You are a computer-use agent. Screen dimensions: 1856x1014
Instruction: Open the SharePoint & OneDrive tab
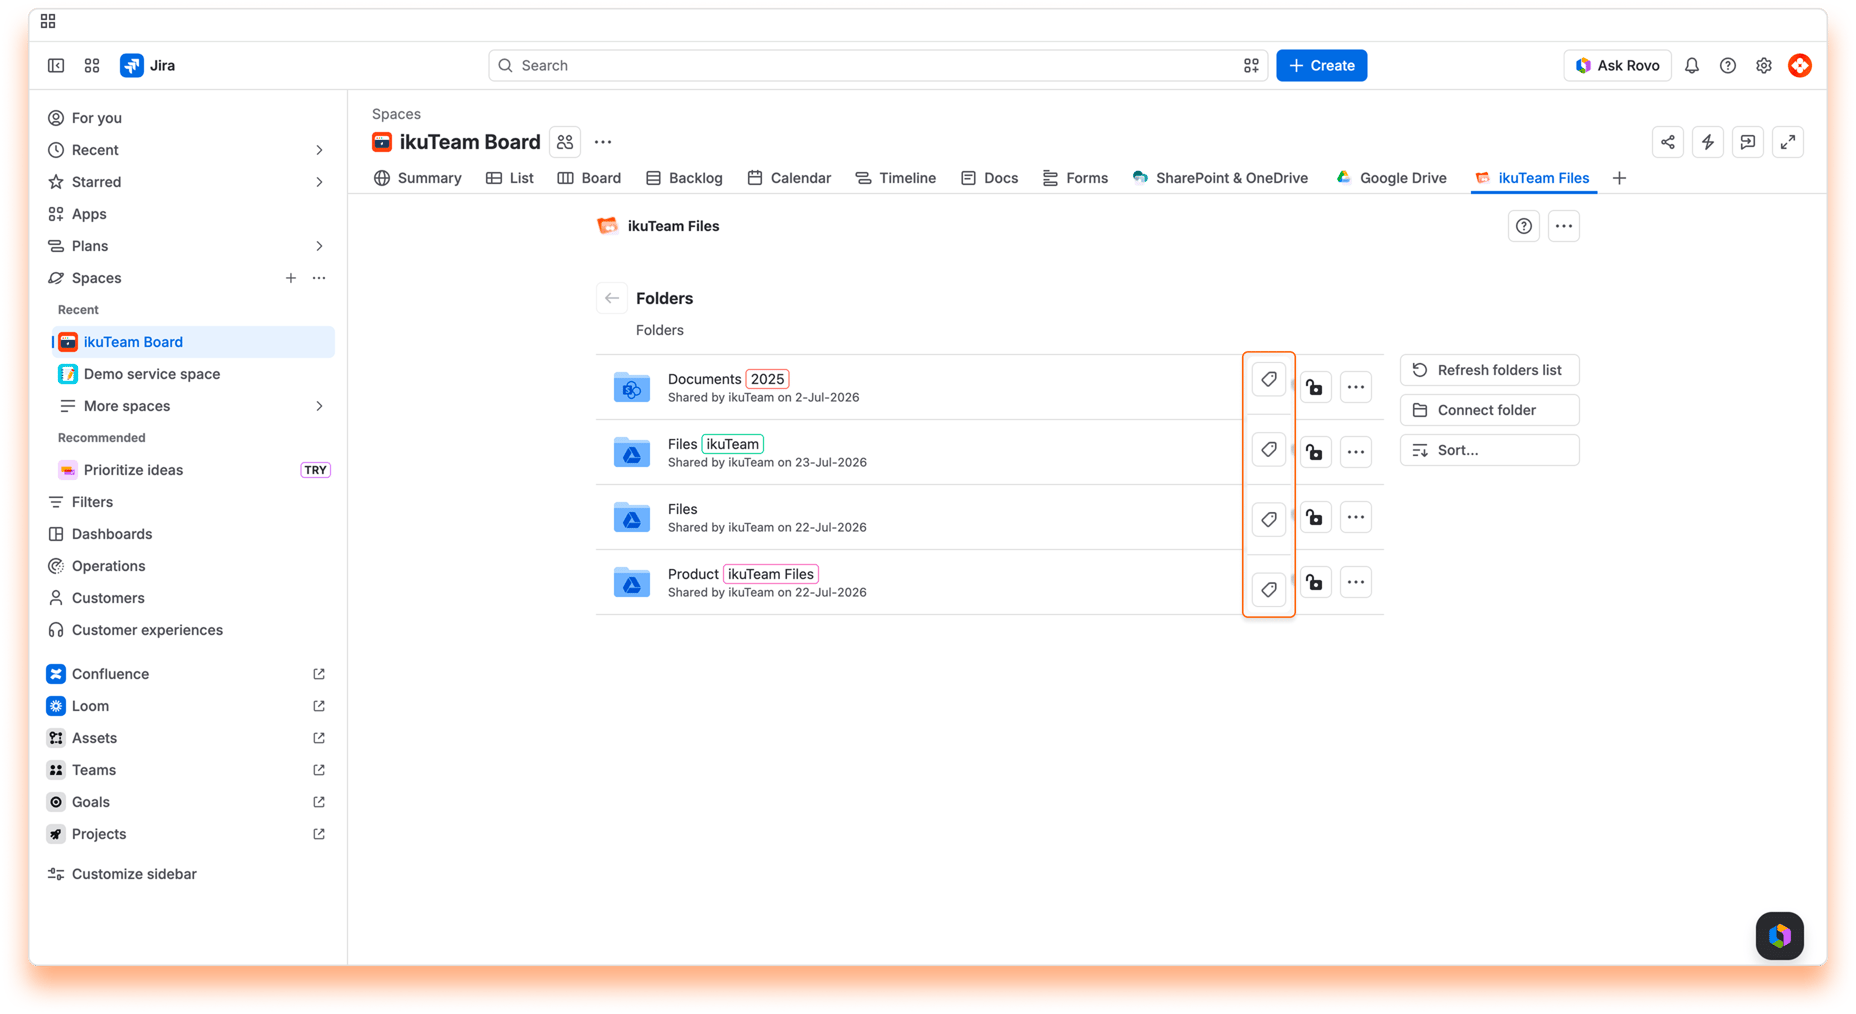tap(1220, 178)
